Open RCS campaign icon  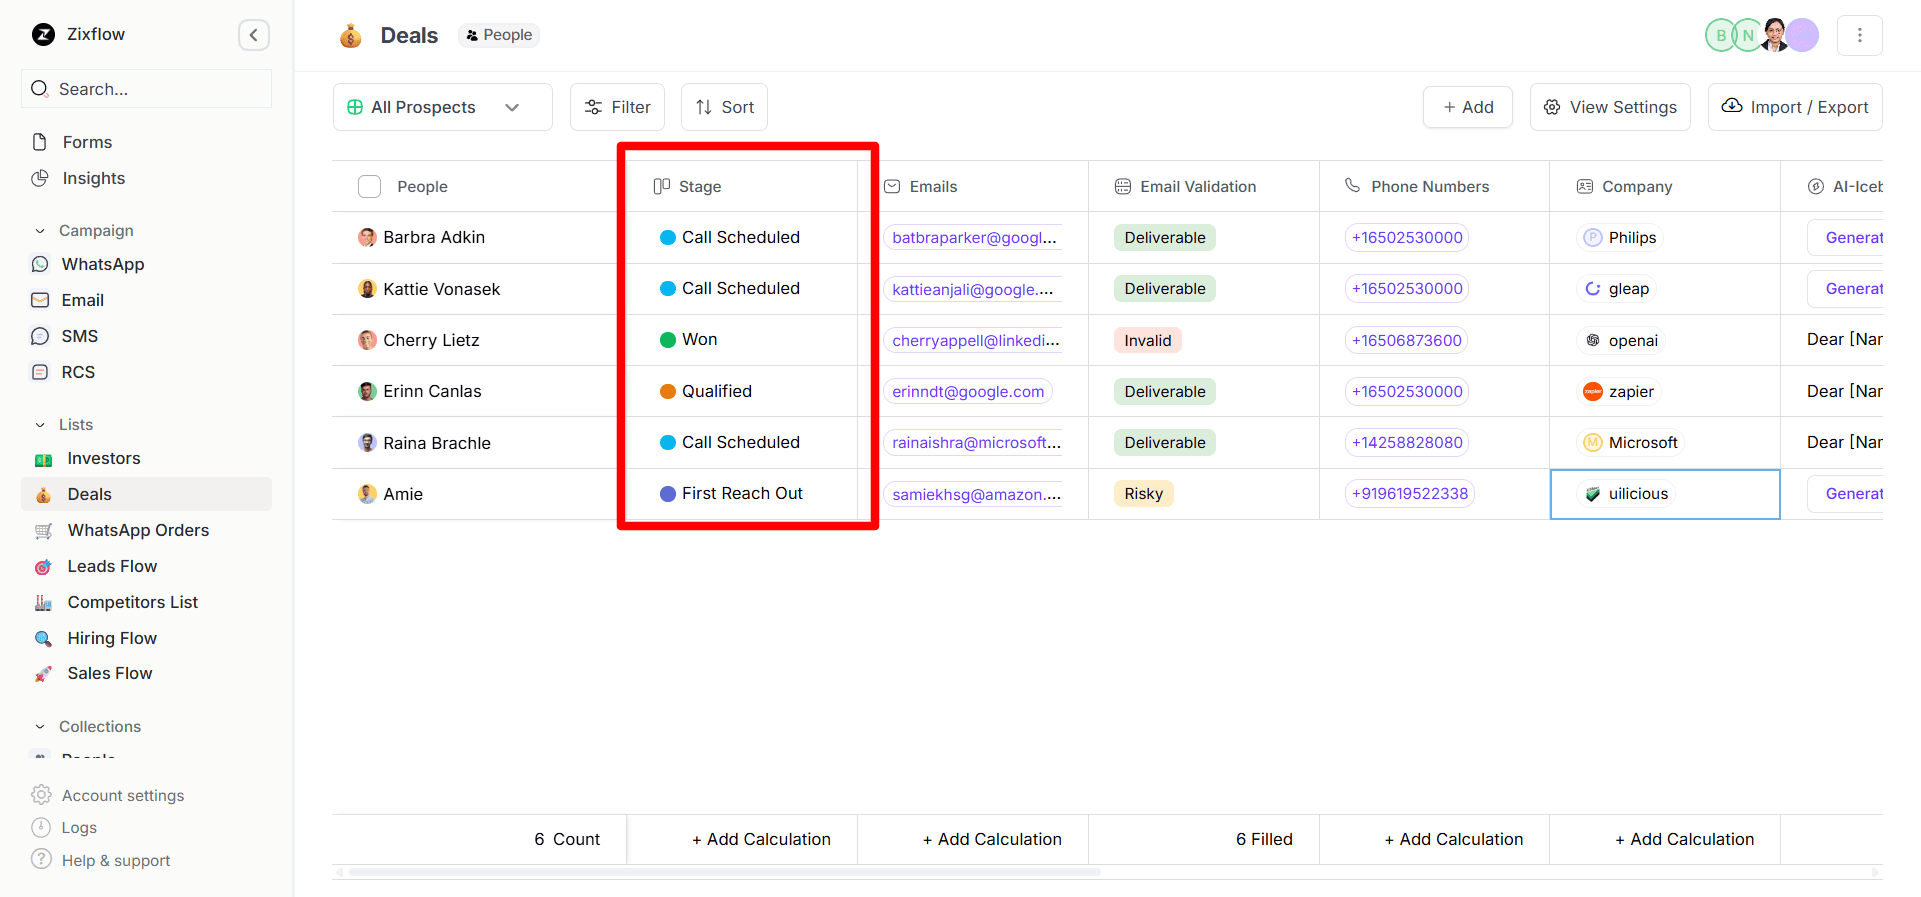click(40, 372)
